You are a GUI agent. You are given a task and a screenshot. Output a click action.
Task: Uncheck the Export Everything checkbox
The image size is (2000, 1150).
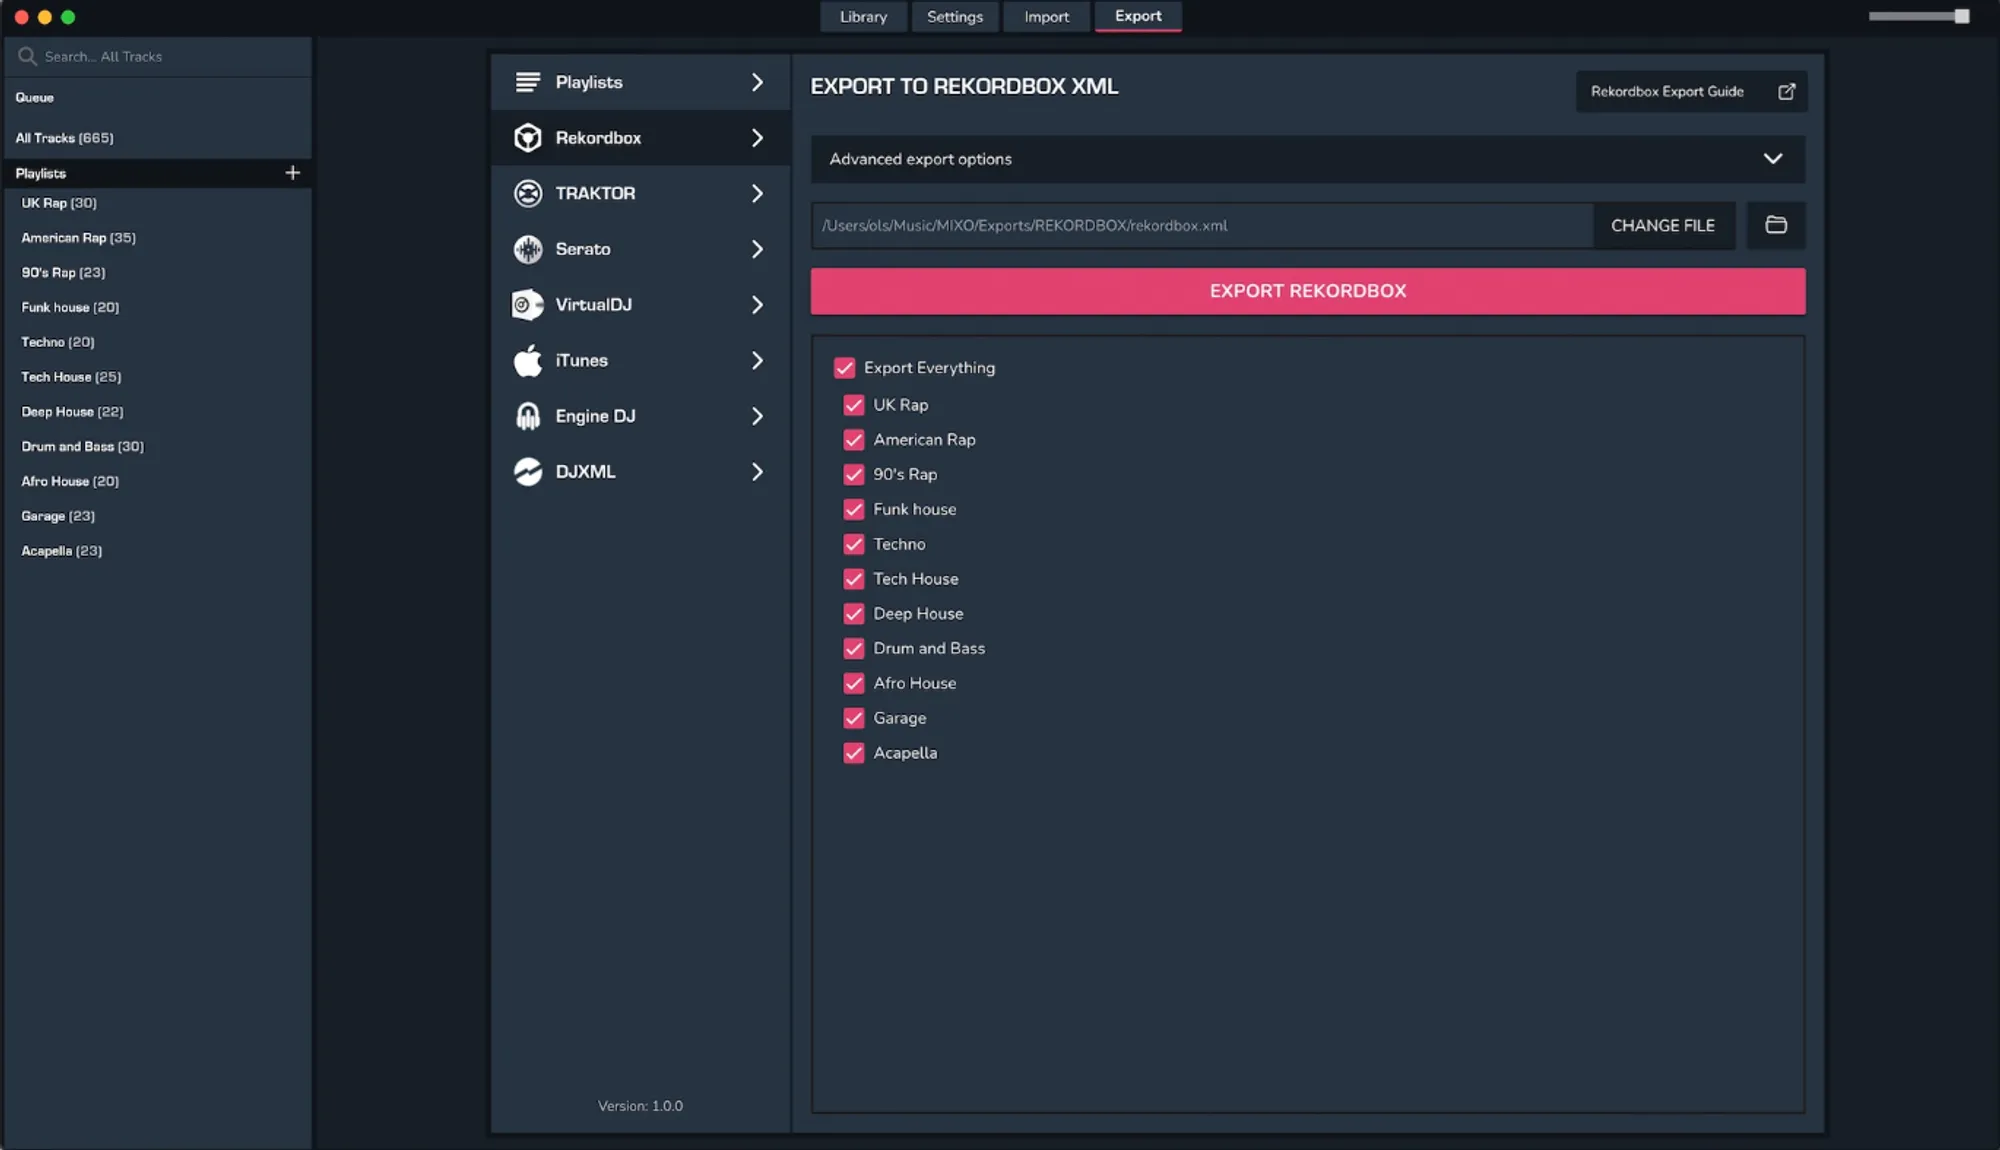click(x=845, y=368)
